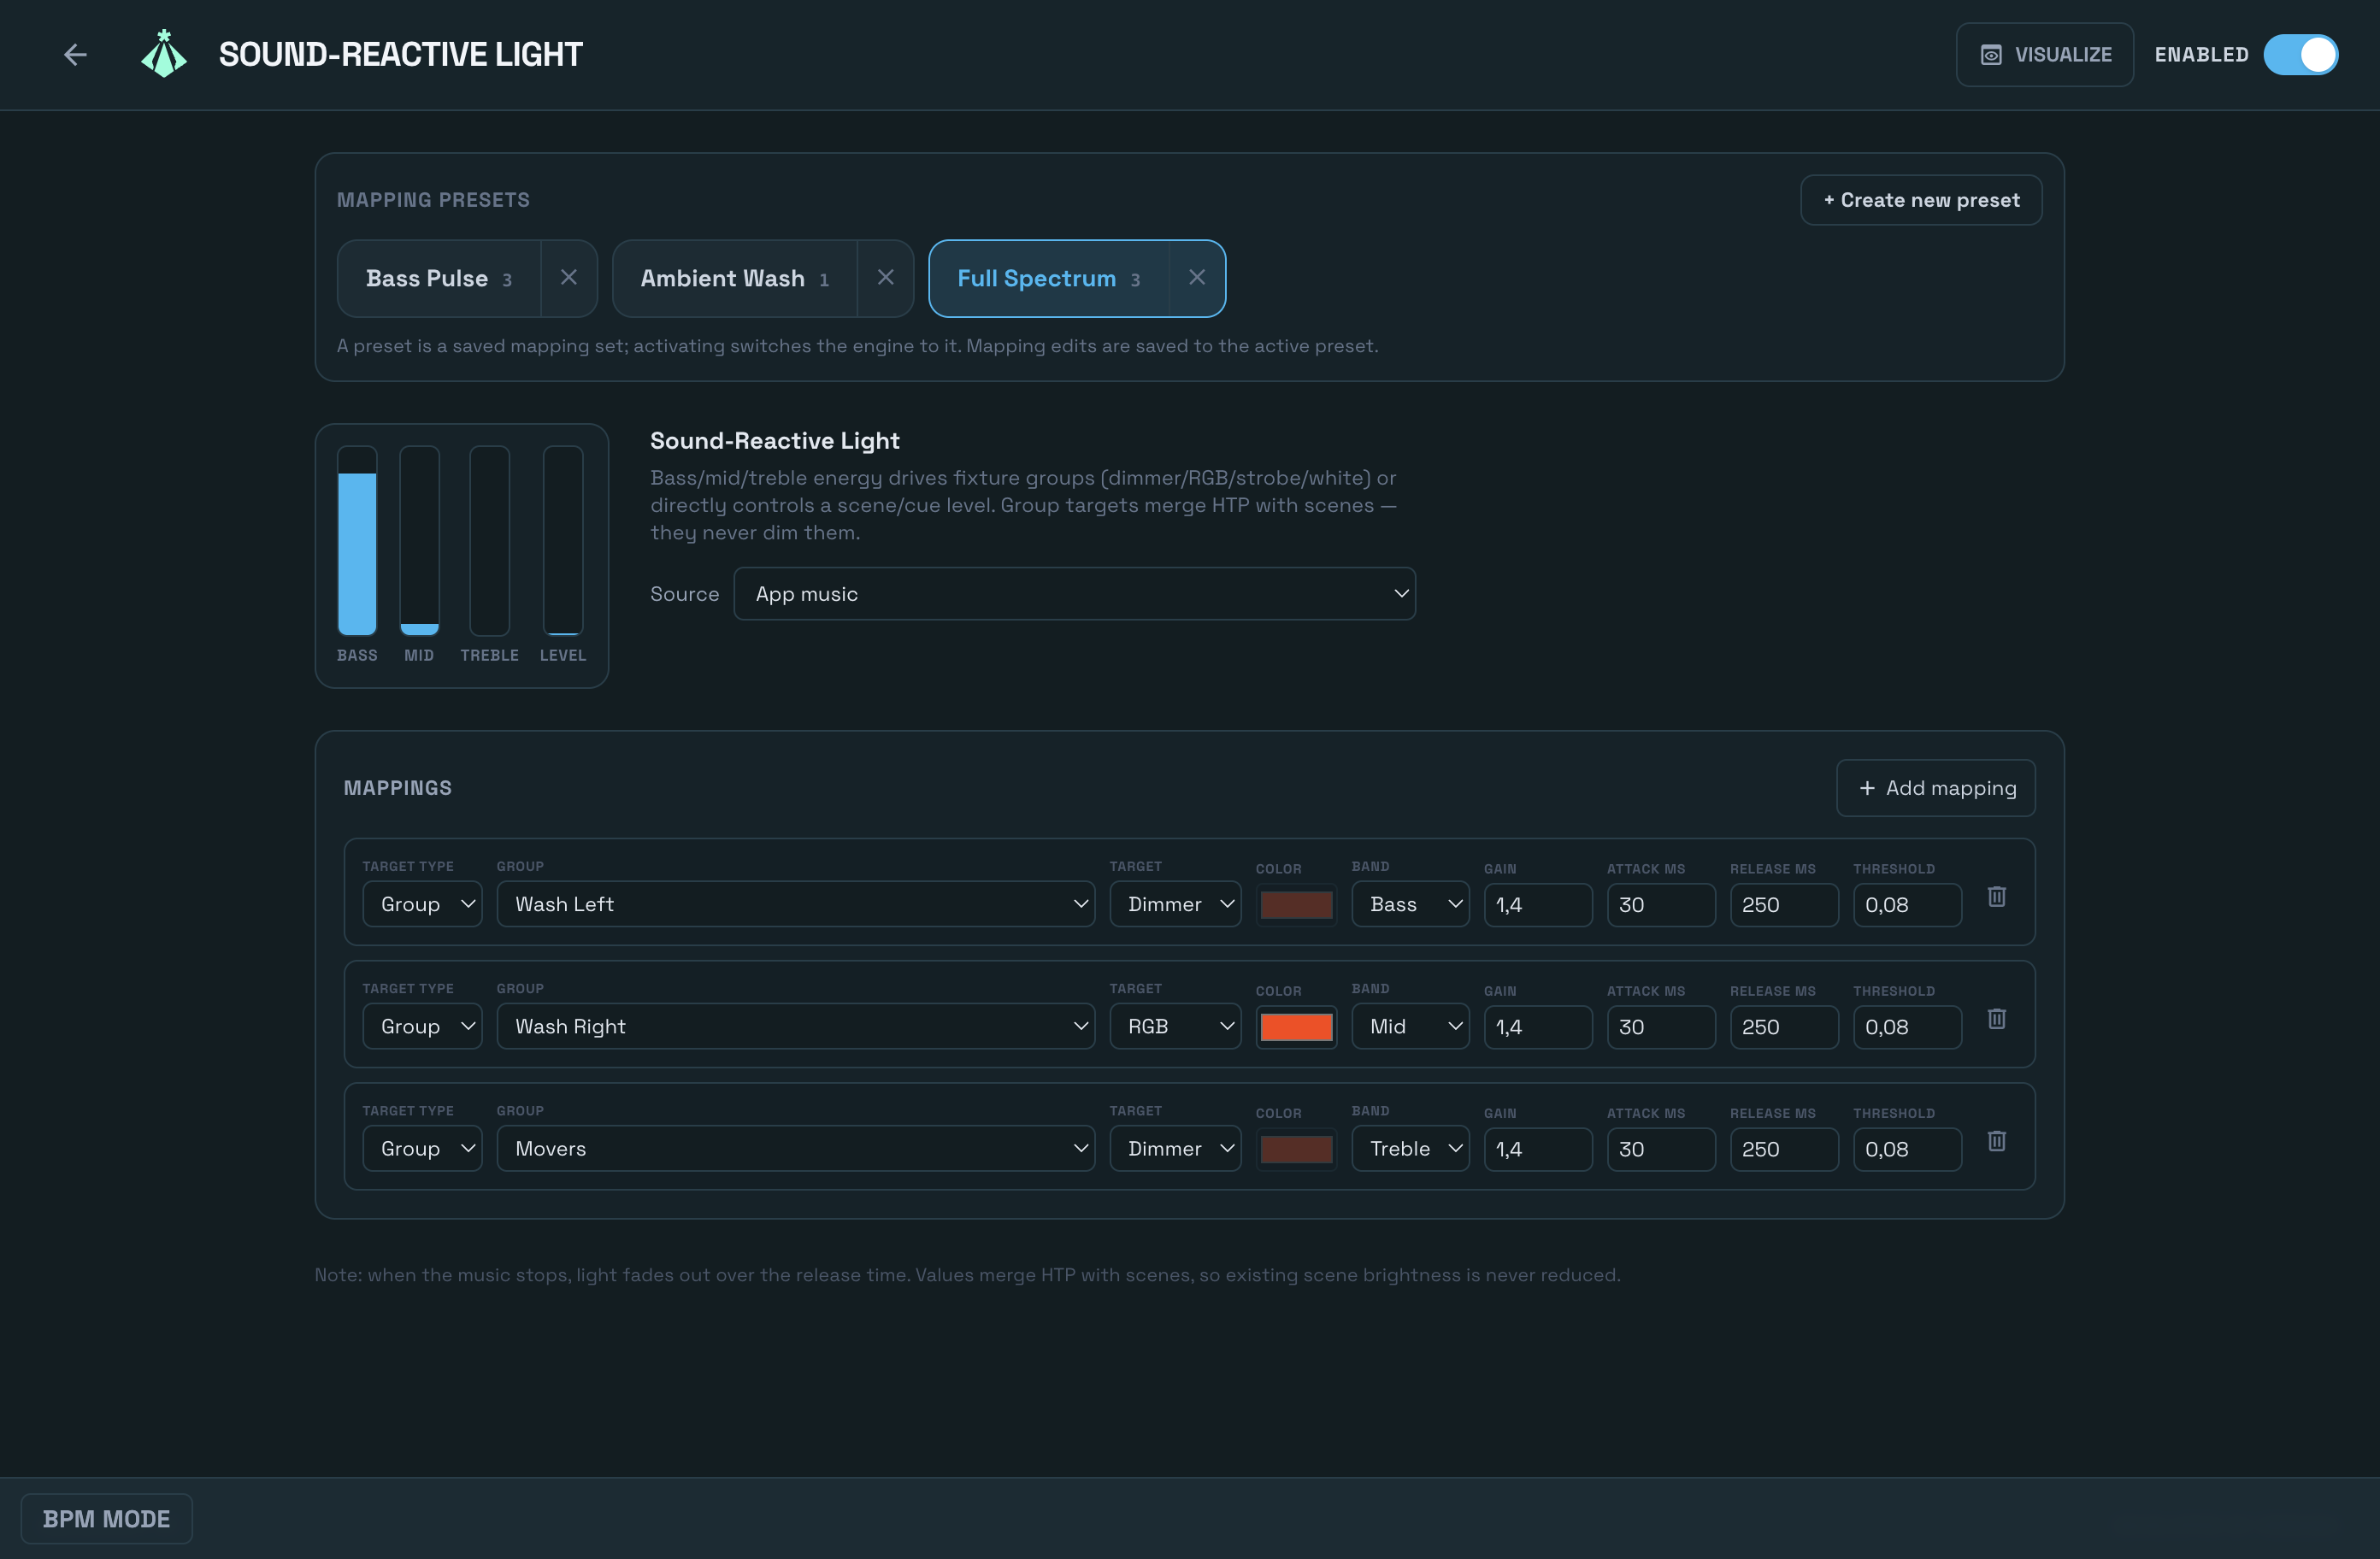The image size is (2380, 1559).
Task: Click the Mid level meter
Action: tap(419, 540)
